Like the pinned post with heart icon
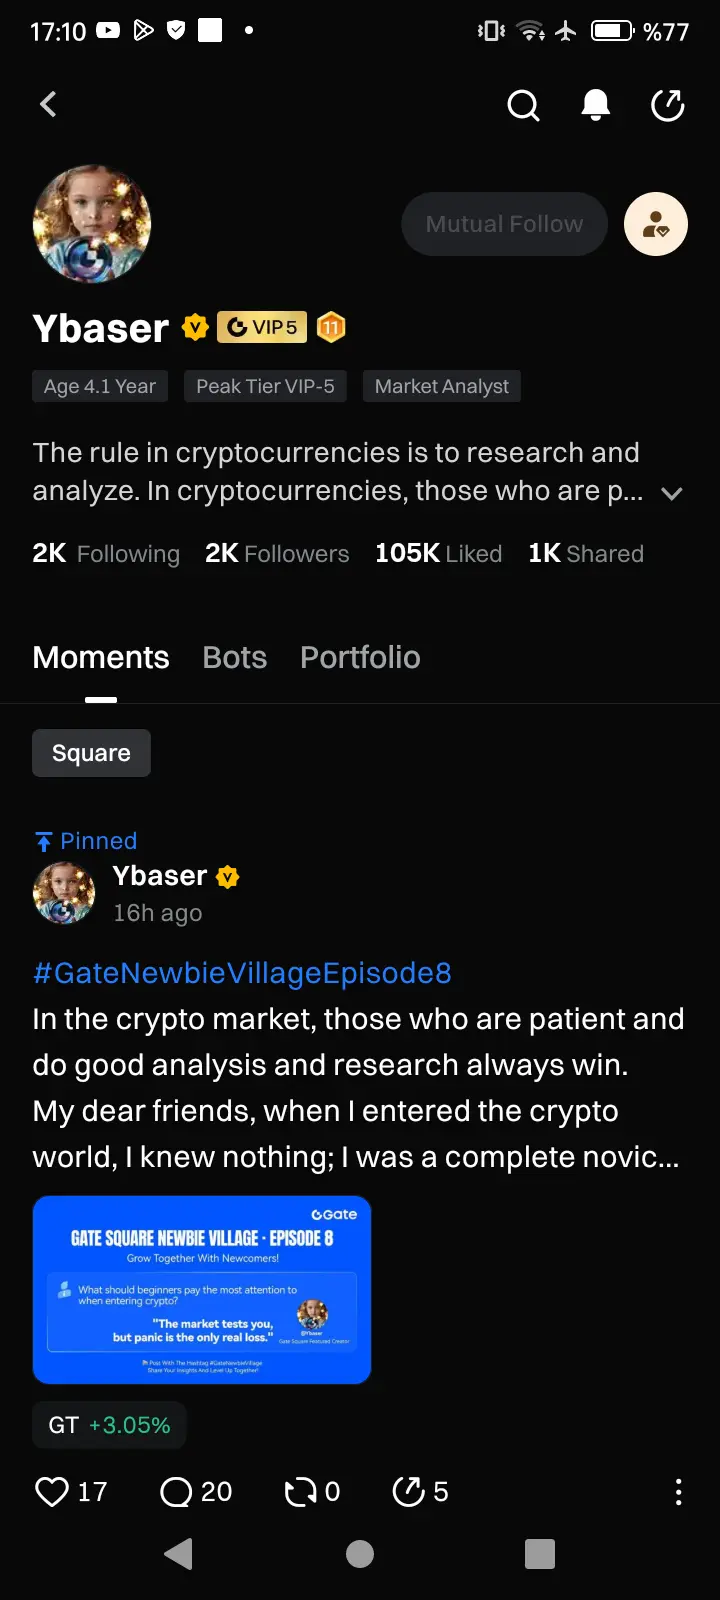Screen dimensions: 720x1600 pyautogui.click(x=52, y=1491)
